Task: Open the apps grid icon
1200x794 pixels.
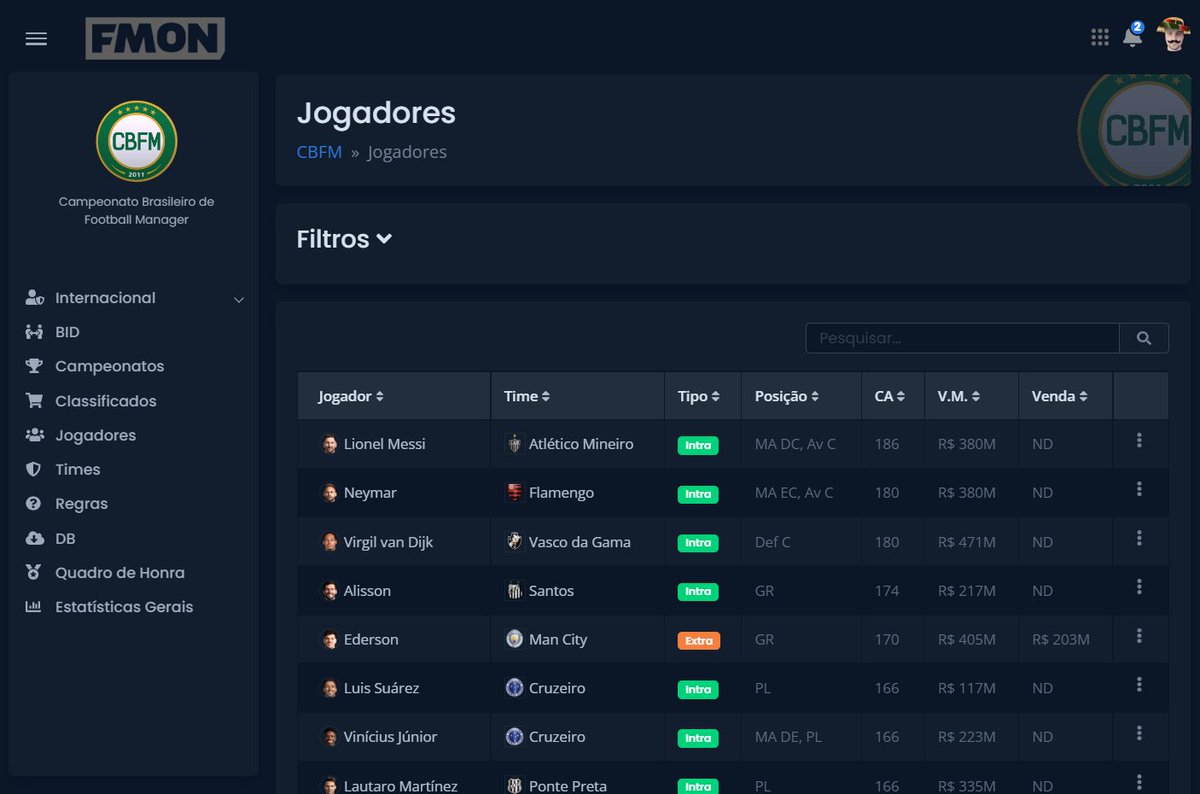Action: tap(1100, 37)
